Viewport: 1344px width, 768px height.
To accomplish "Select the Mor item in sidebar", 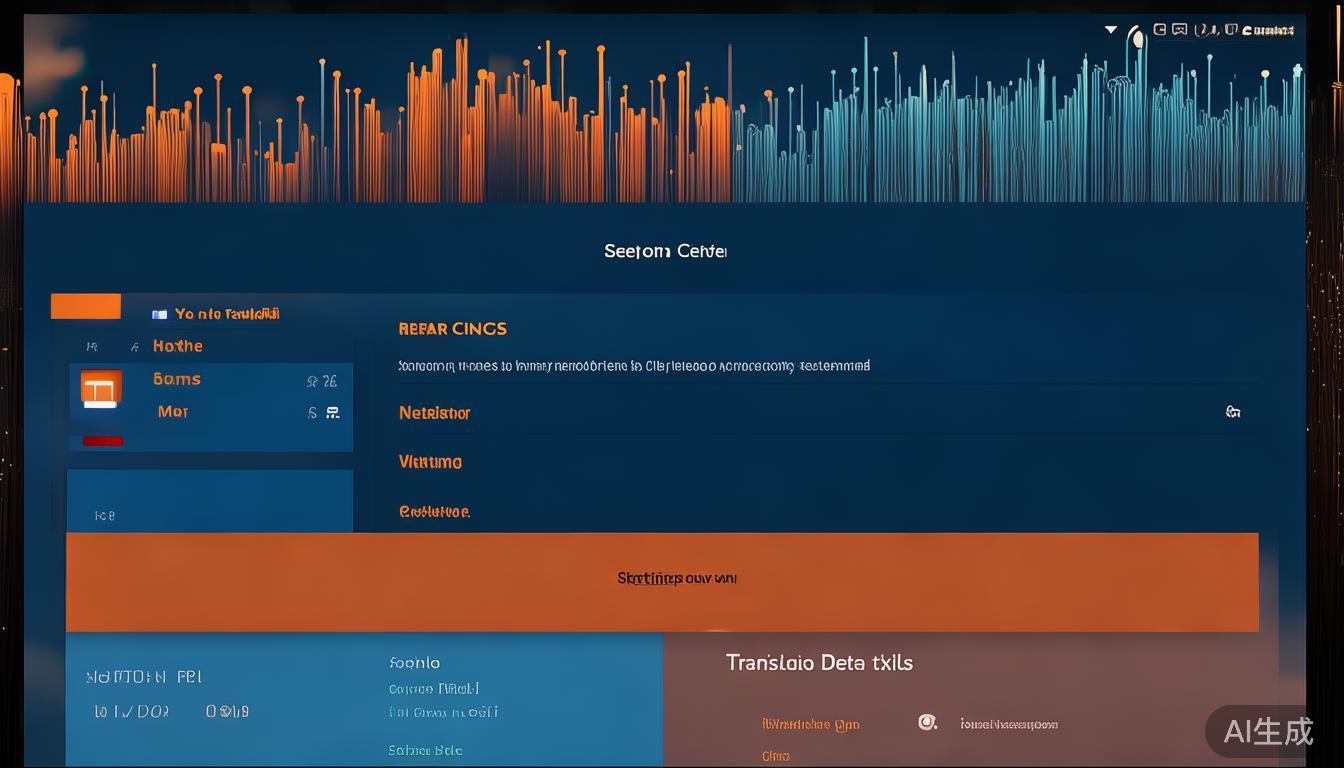I will click(172, 412).
